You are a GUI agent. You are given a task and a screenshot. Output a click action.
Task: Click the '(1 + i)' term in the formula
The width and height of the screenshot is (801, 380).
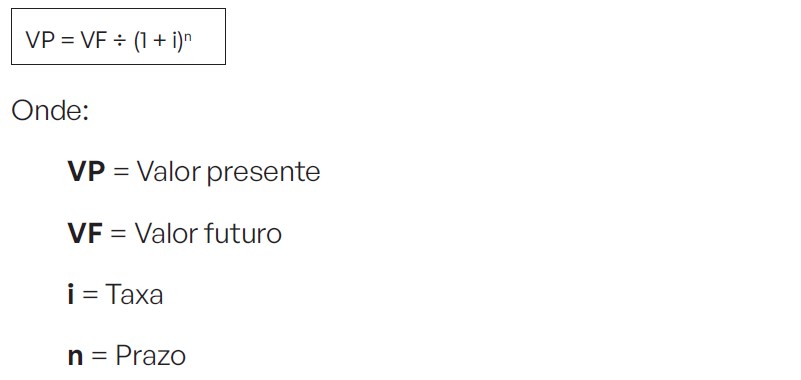click(158, 41)
